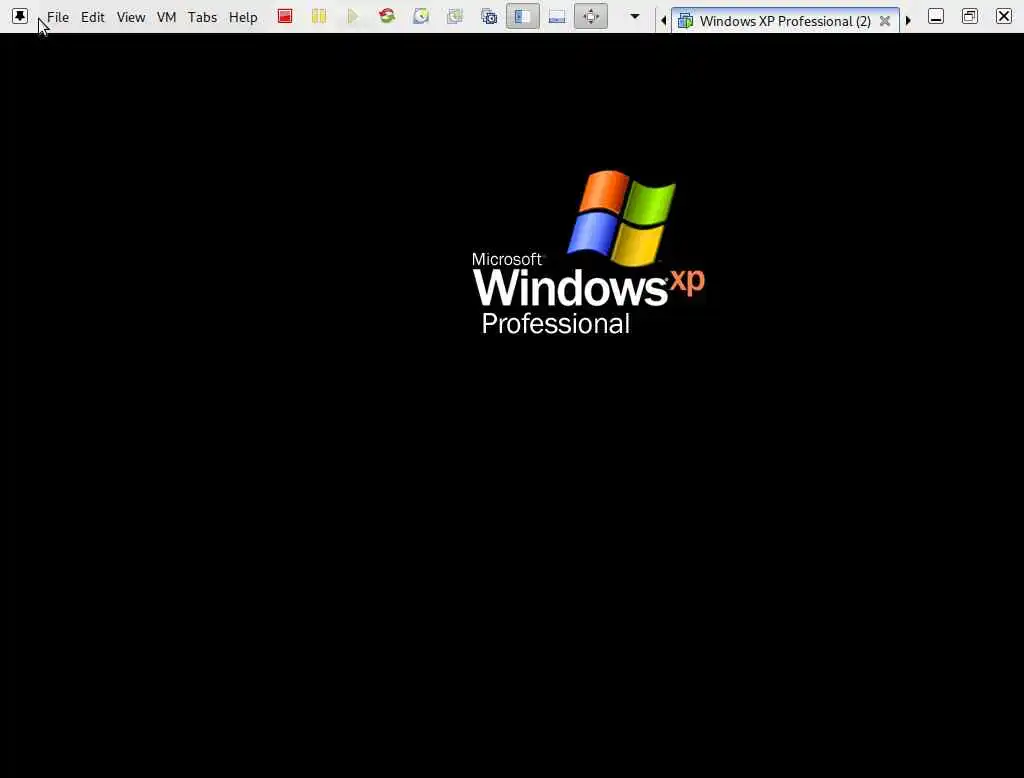
Task: Click inside the Windows XP guest screen
Action: click(x=512, y=405)
